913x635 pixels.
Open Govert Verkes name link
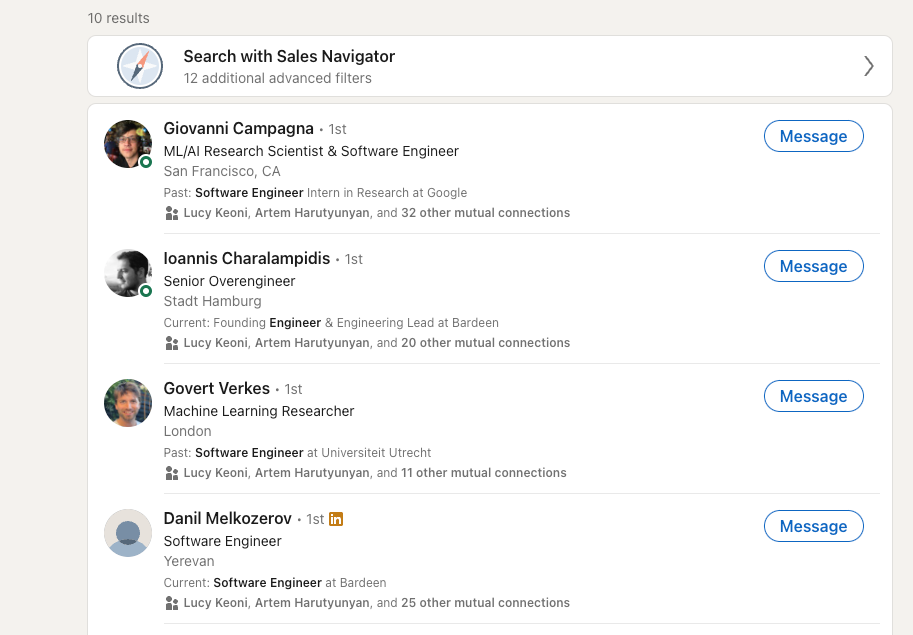(217, 388)
